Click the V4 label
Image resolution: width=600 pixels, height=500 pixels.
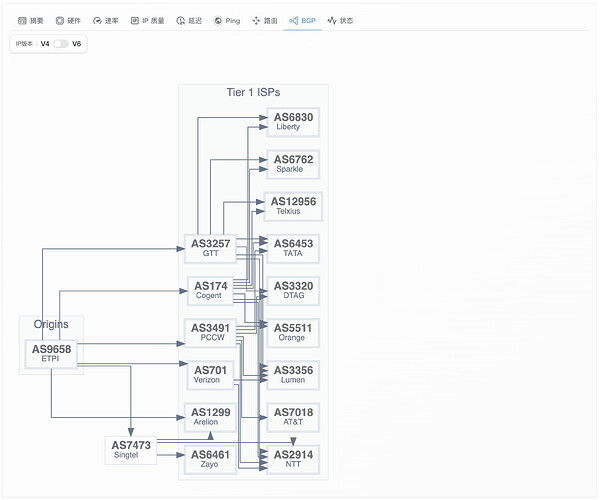(x=45, y=44)
